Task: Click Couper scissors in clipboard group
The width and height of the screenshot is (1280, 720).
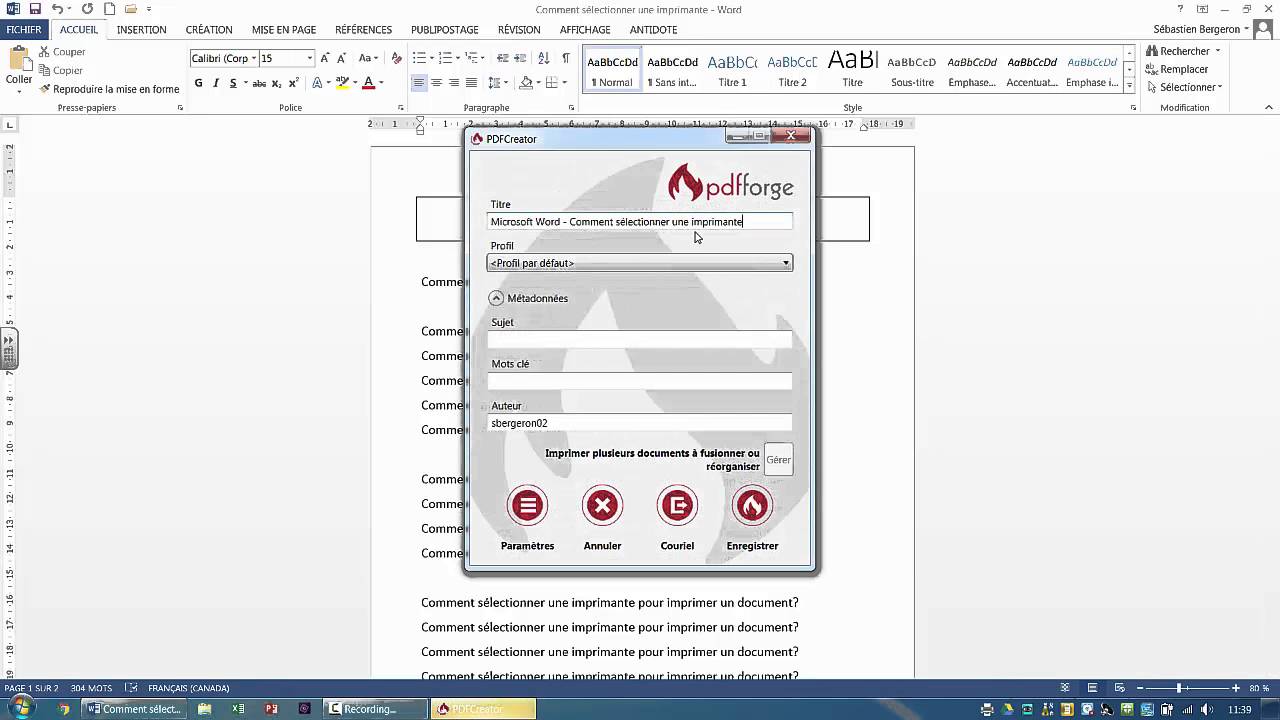Action: [x=62, y=51]
